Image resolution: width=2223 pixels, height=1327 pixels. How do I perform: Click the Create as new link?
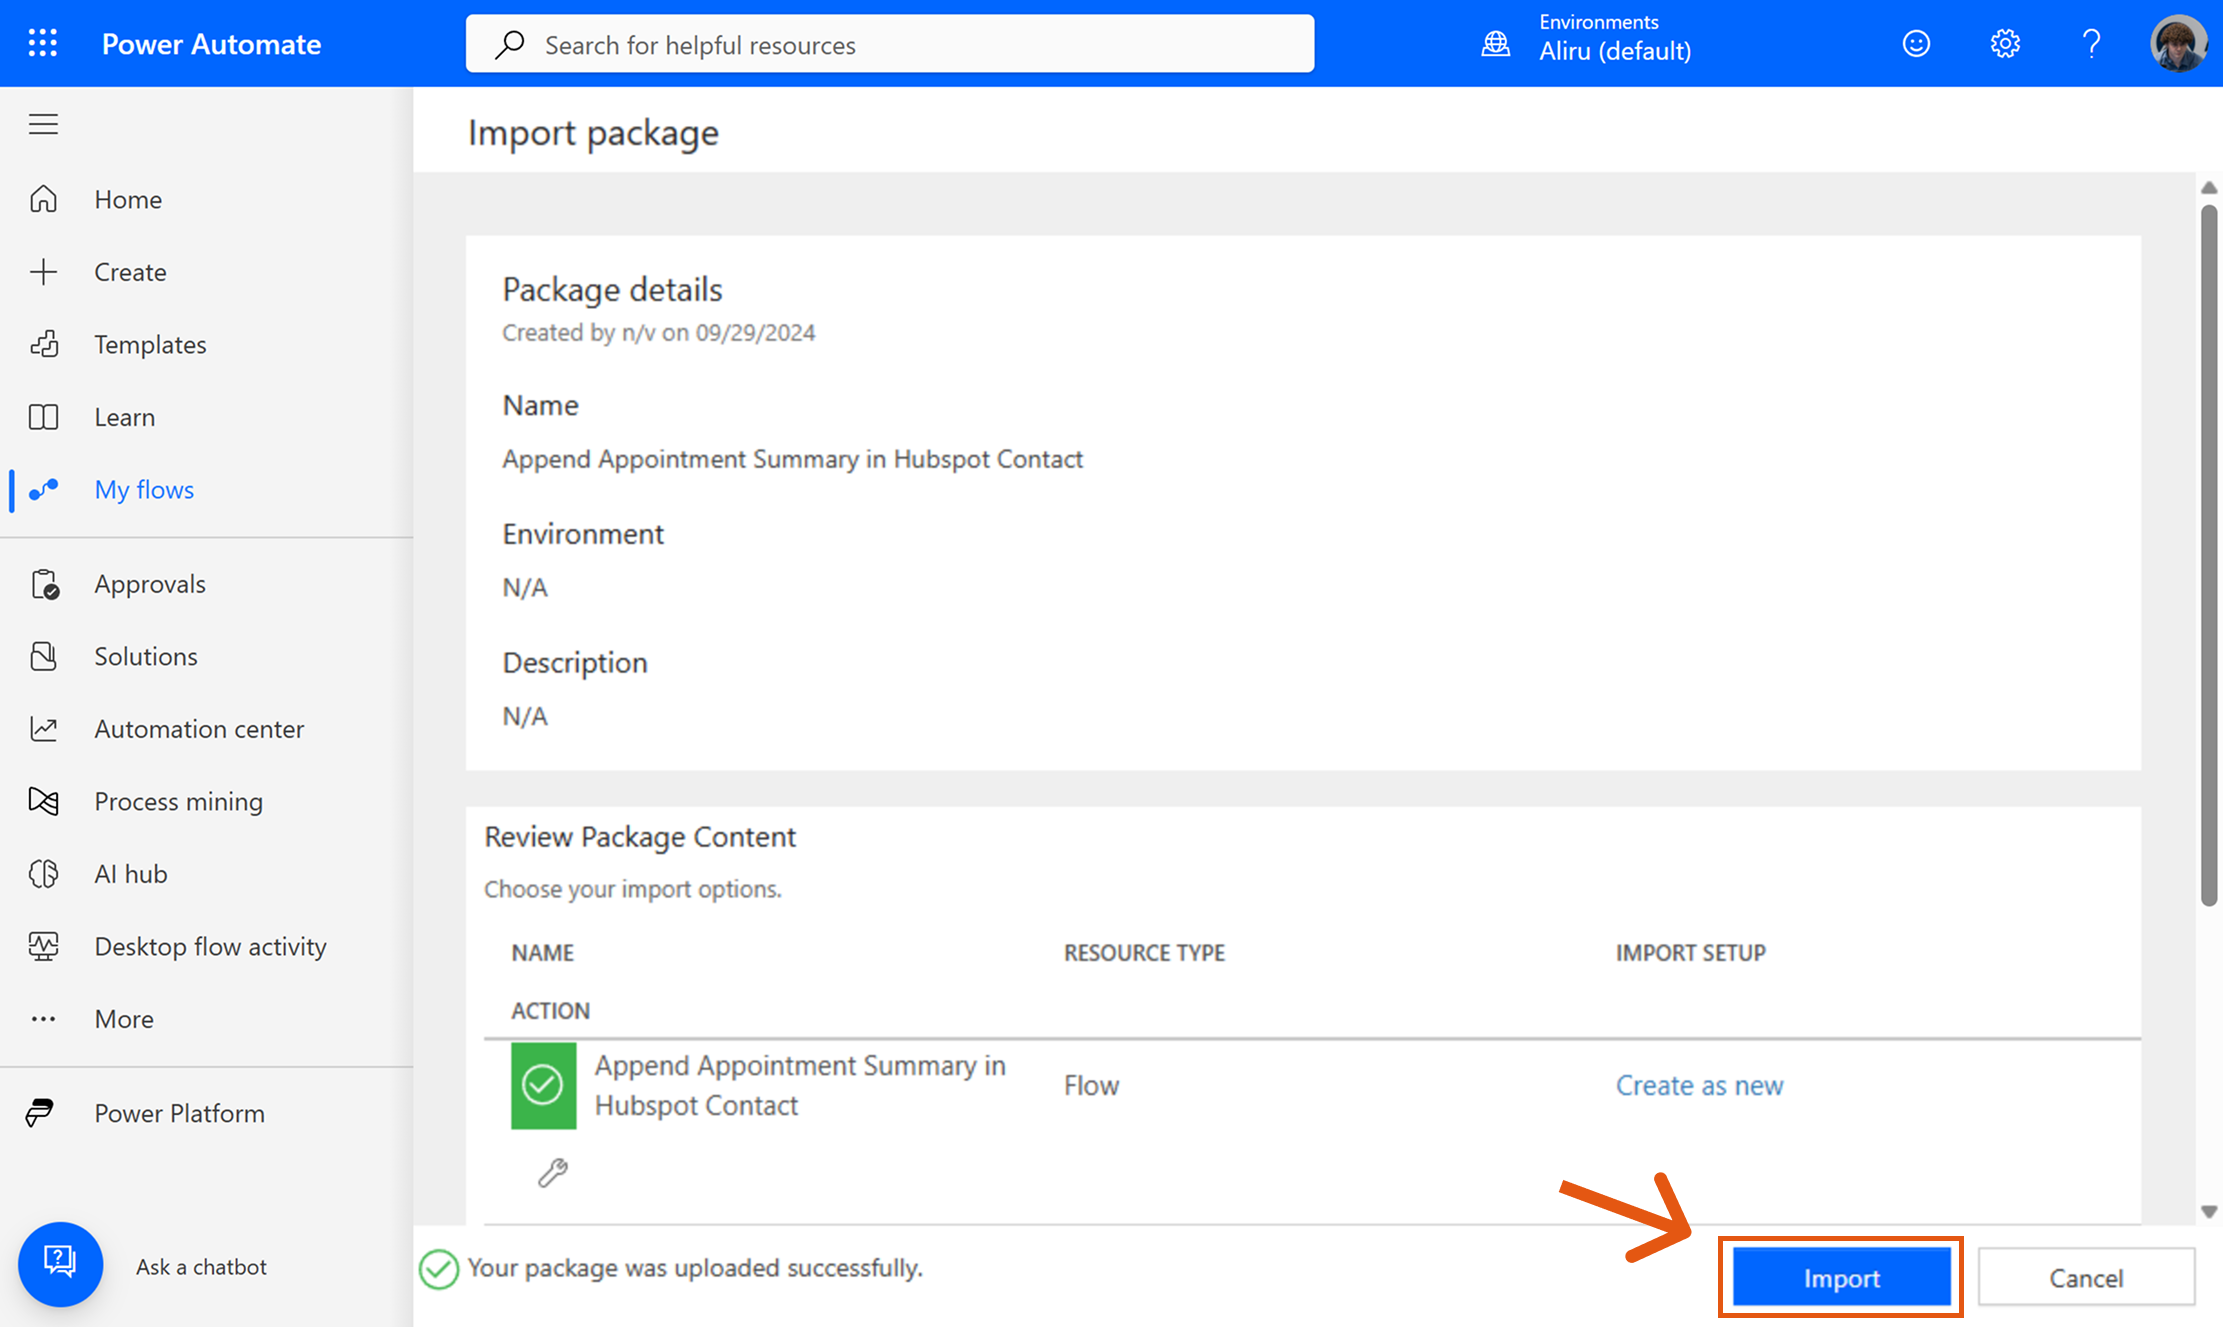tap(1699, 1085)
